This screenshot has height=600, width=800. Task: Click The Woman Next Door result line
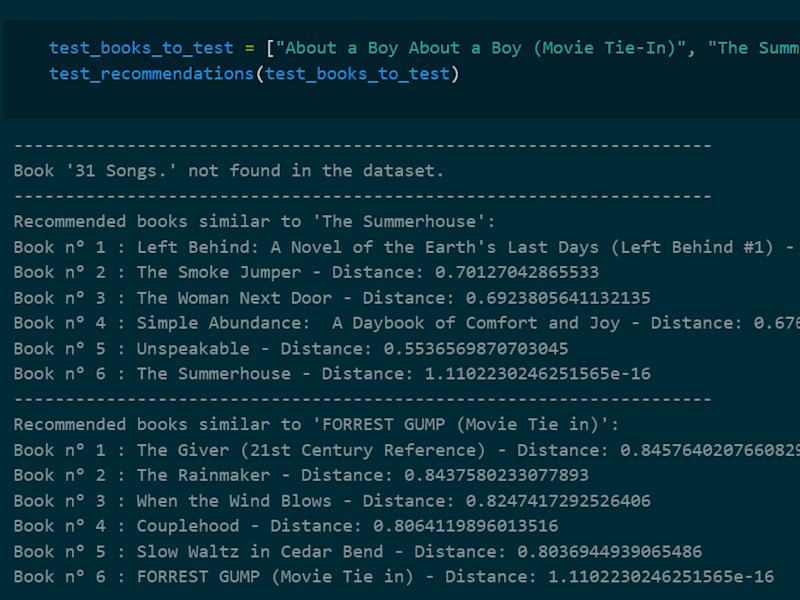(332, 298)
